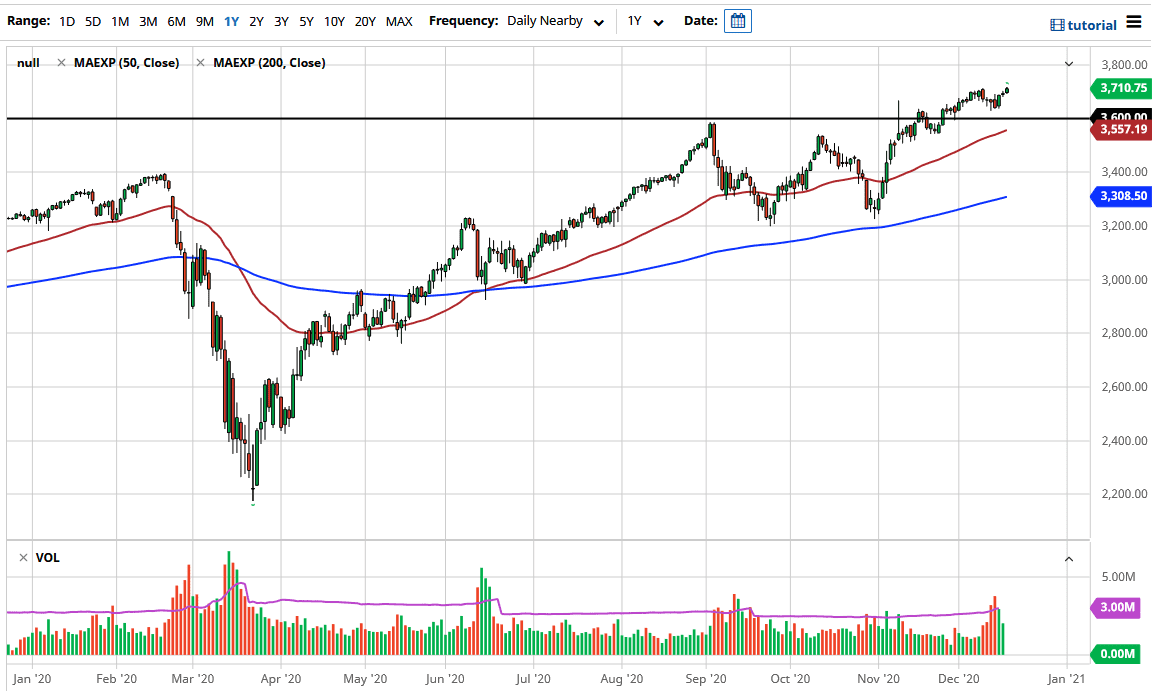Select the 6M range
The width and height of the screenshot is (1155, 691).
point(176,20)
